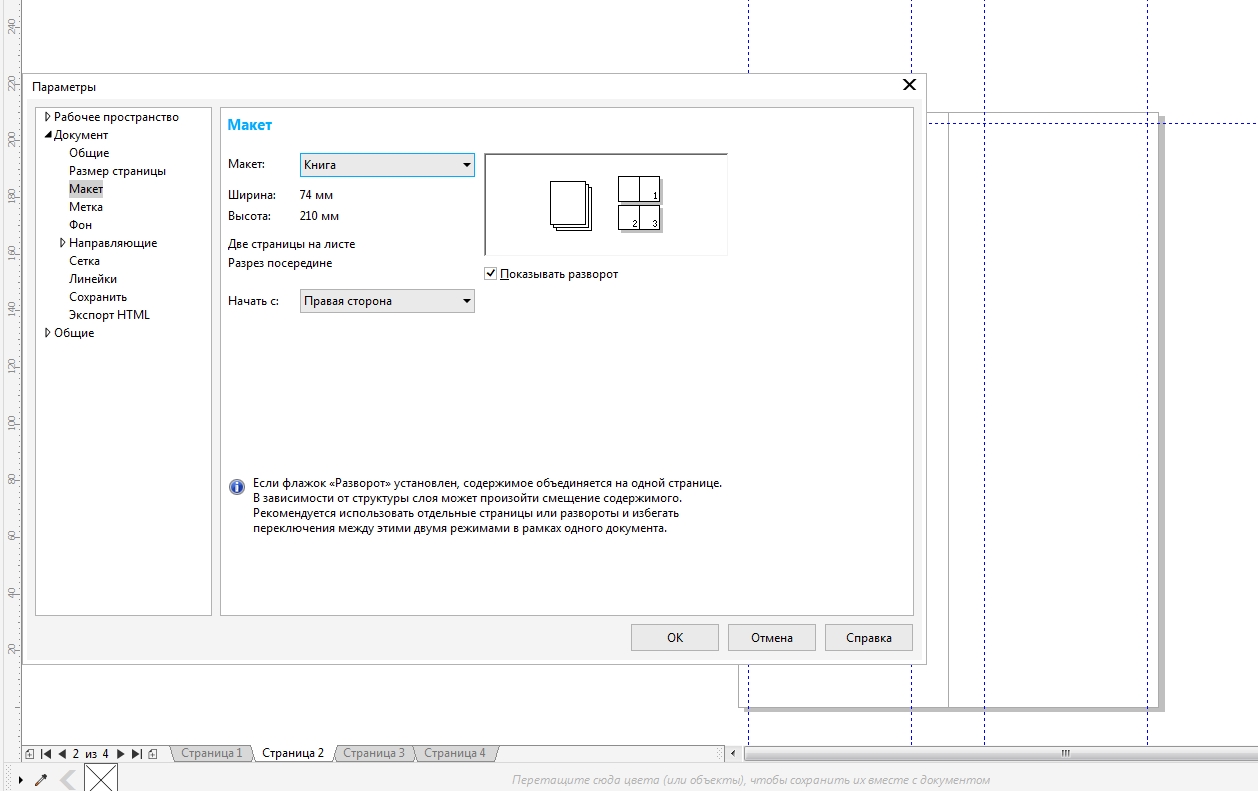The height and width of the screenshot is (791, 1258).
Task: Click the text 'Разрез посередине'
Action: pyautogui.click(x=280, y=263)
